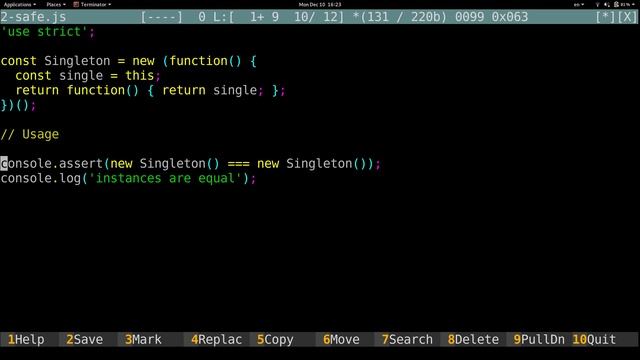Open the 9PullDn menu

click(x=539, y=340)
